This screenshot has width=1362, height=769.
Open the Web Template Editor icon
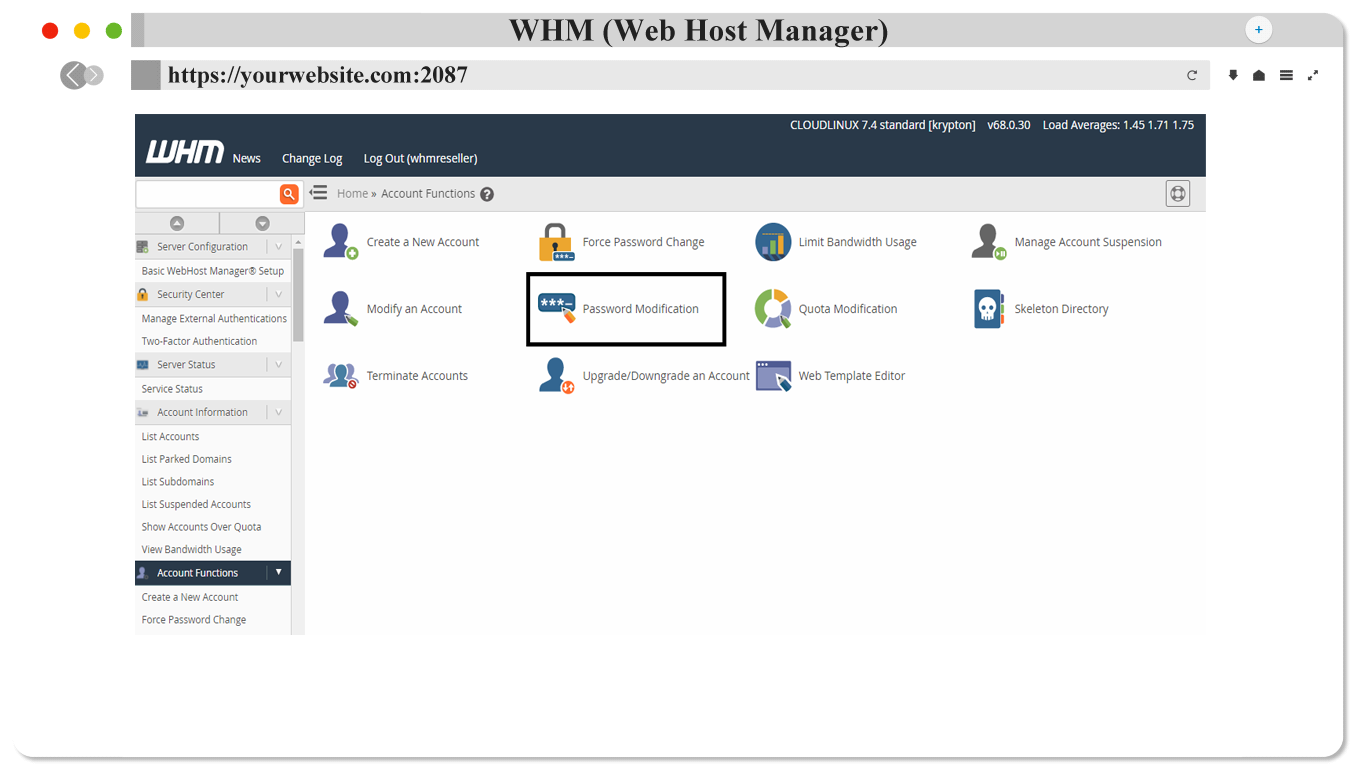(773, 376)
